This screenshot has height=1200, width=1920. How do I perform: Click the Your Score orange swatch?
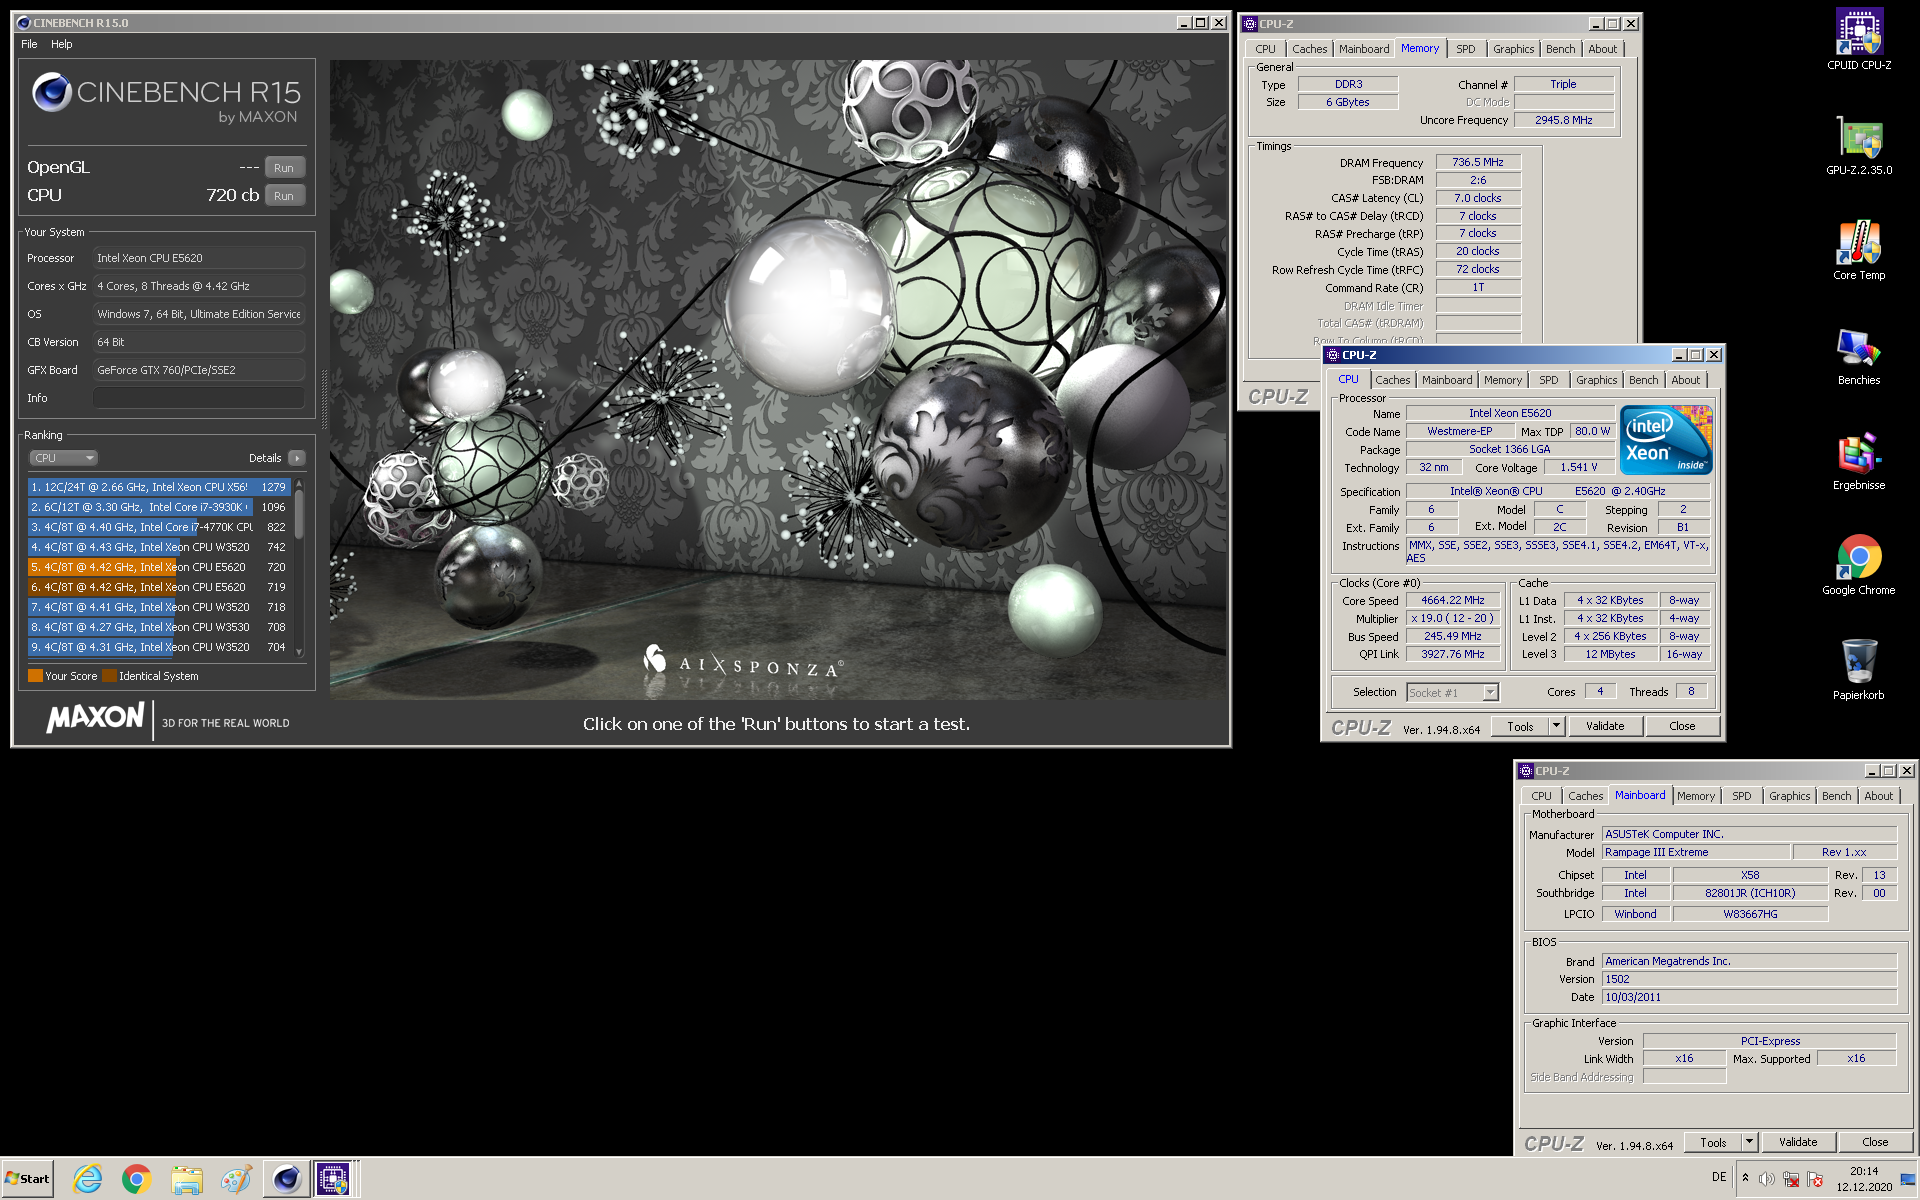pos(35,676)
